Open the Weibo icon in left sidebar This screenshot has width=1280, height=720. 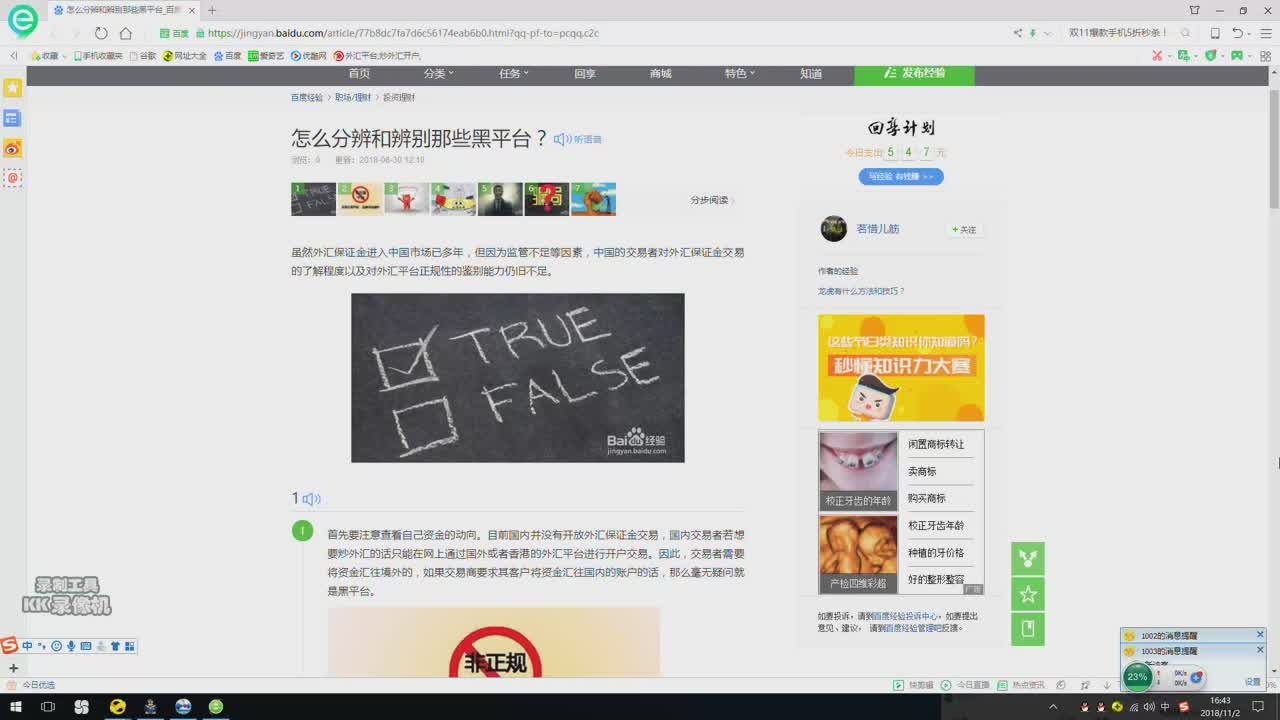pos(13,149)
